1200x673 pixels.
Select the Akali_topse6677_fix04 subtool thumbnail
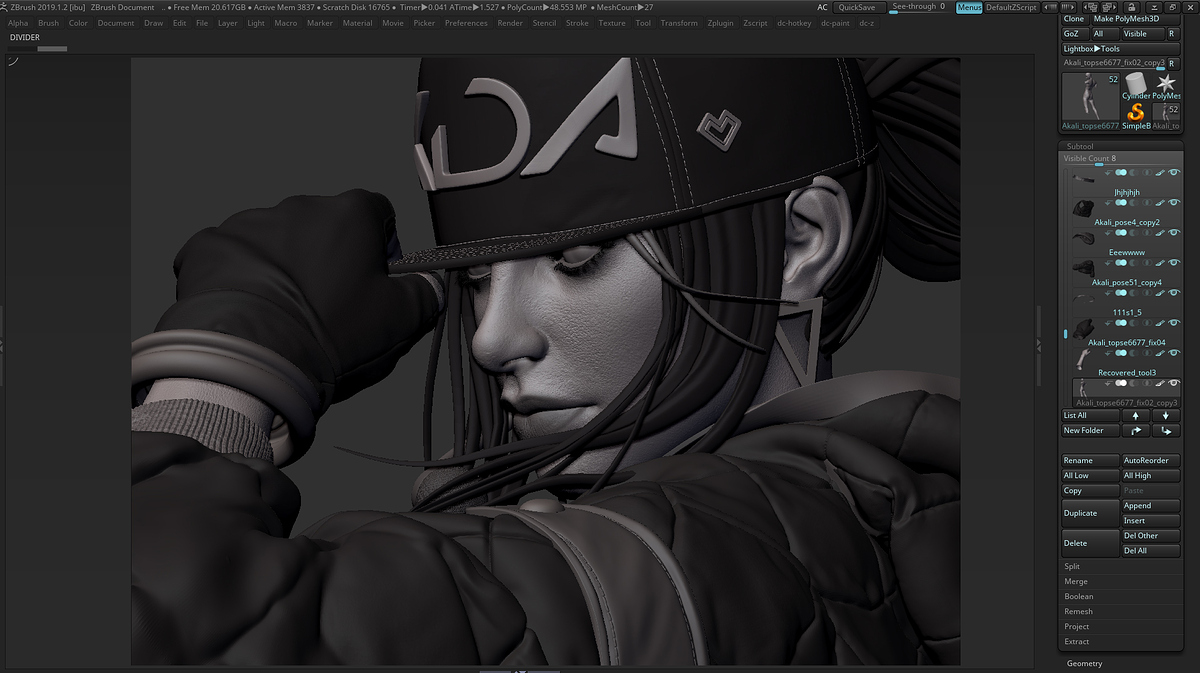[x=1083, y=329]
